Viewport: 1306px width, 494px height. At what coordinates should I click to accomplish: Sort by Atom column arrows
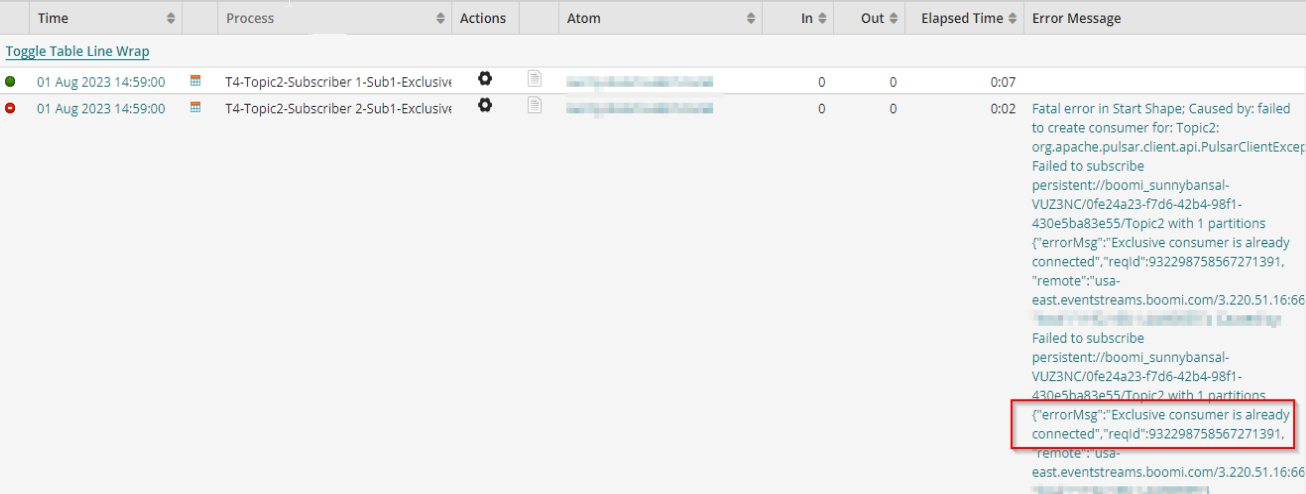(751, 18)
